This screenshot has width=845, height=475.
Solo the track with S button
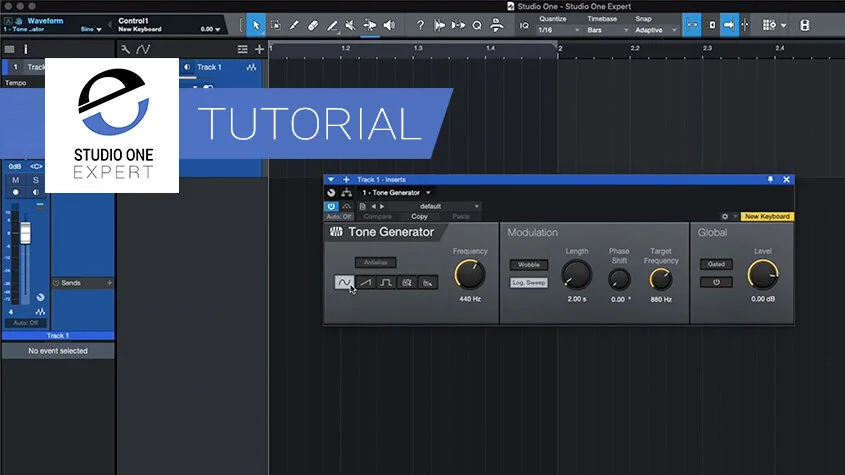point(36,180)
